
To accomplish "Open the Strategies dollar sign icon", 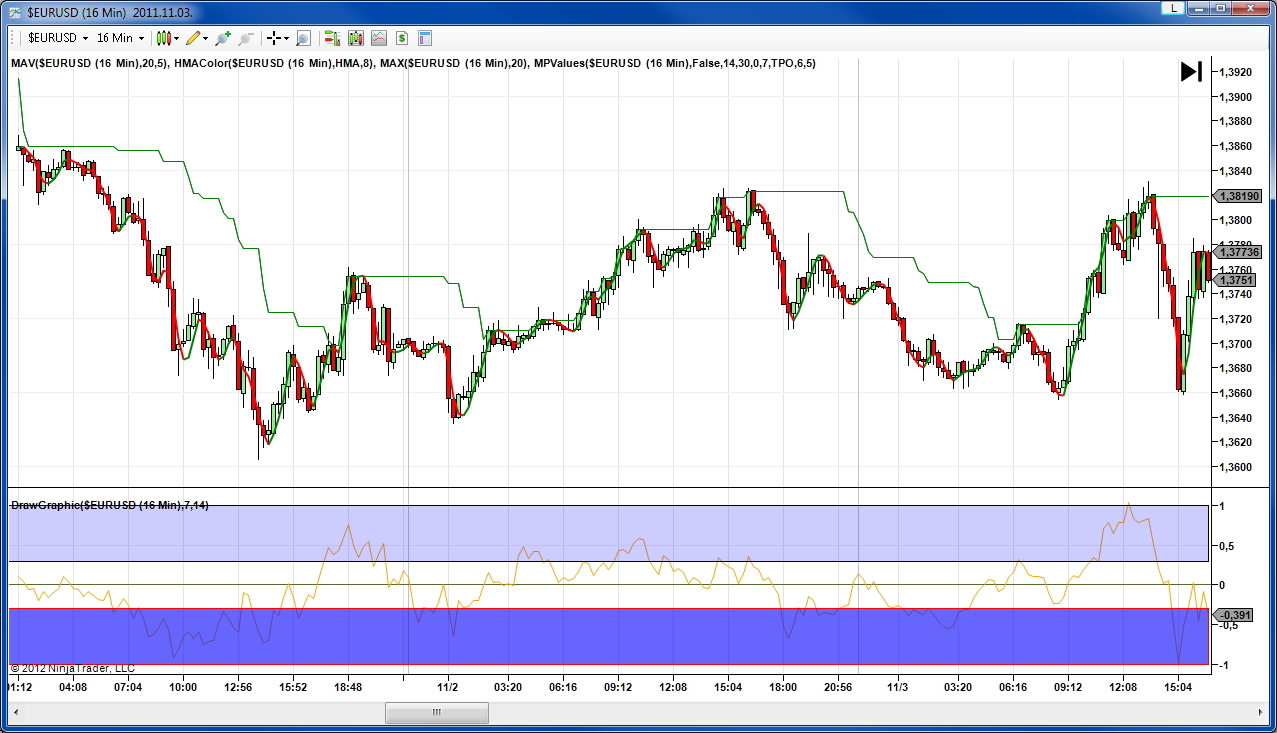I will click(402, 38).
